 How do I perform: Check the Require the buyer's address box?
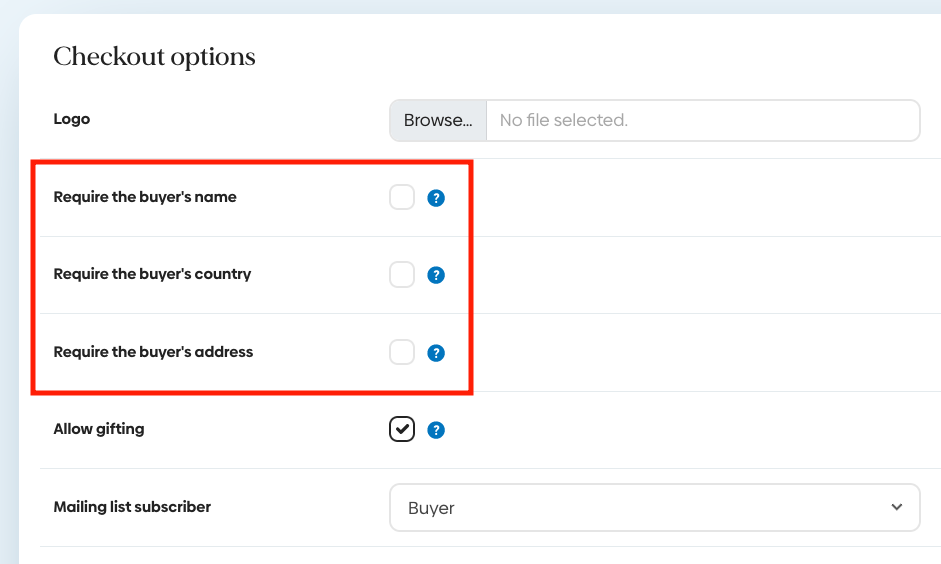[x=402, y=352]
